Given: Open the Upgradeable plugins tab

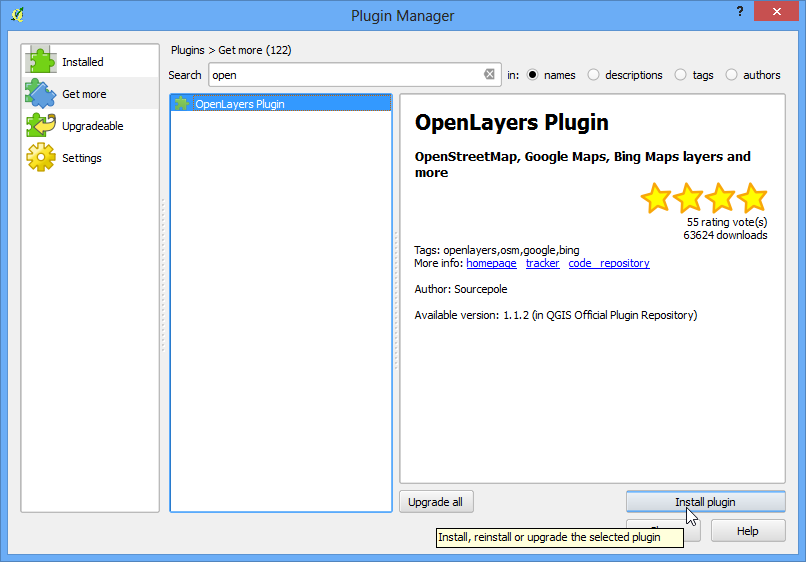Looking at the screenshot, I should 90,125.
